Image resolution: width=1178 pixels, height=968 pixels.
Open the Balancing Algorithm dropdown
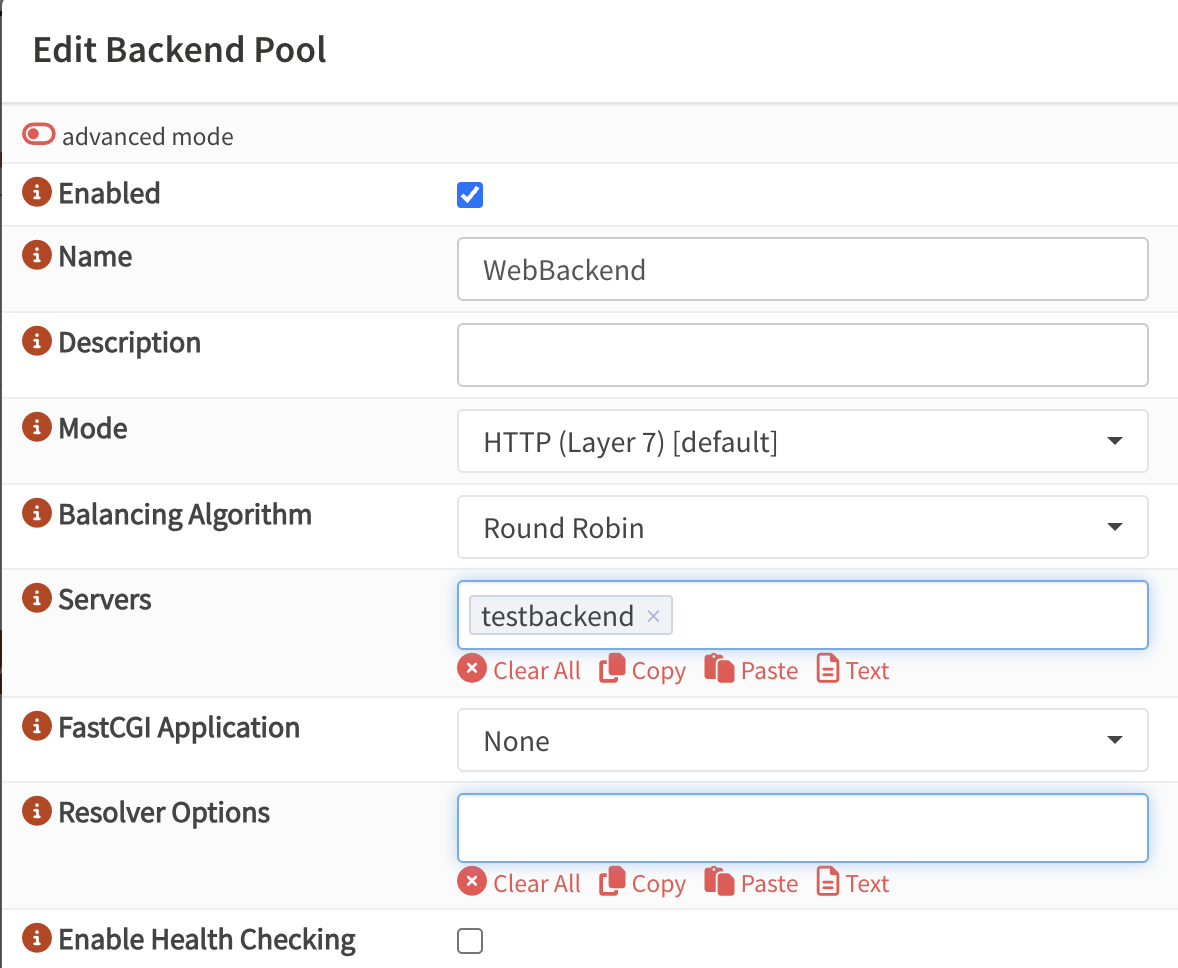[x=802, y=527]
